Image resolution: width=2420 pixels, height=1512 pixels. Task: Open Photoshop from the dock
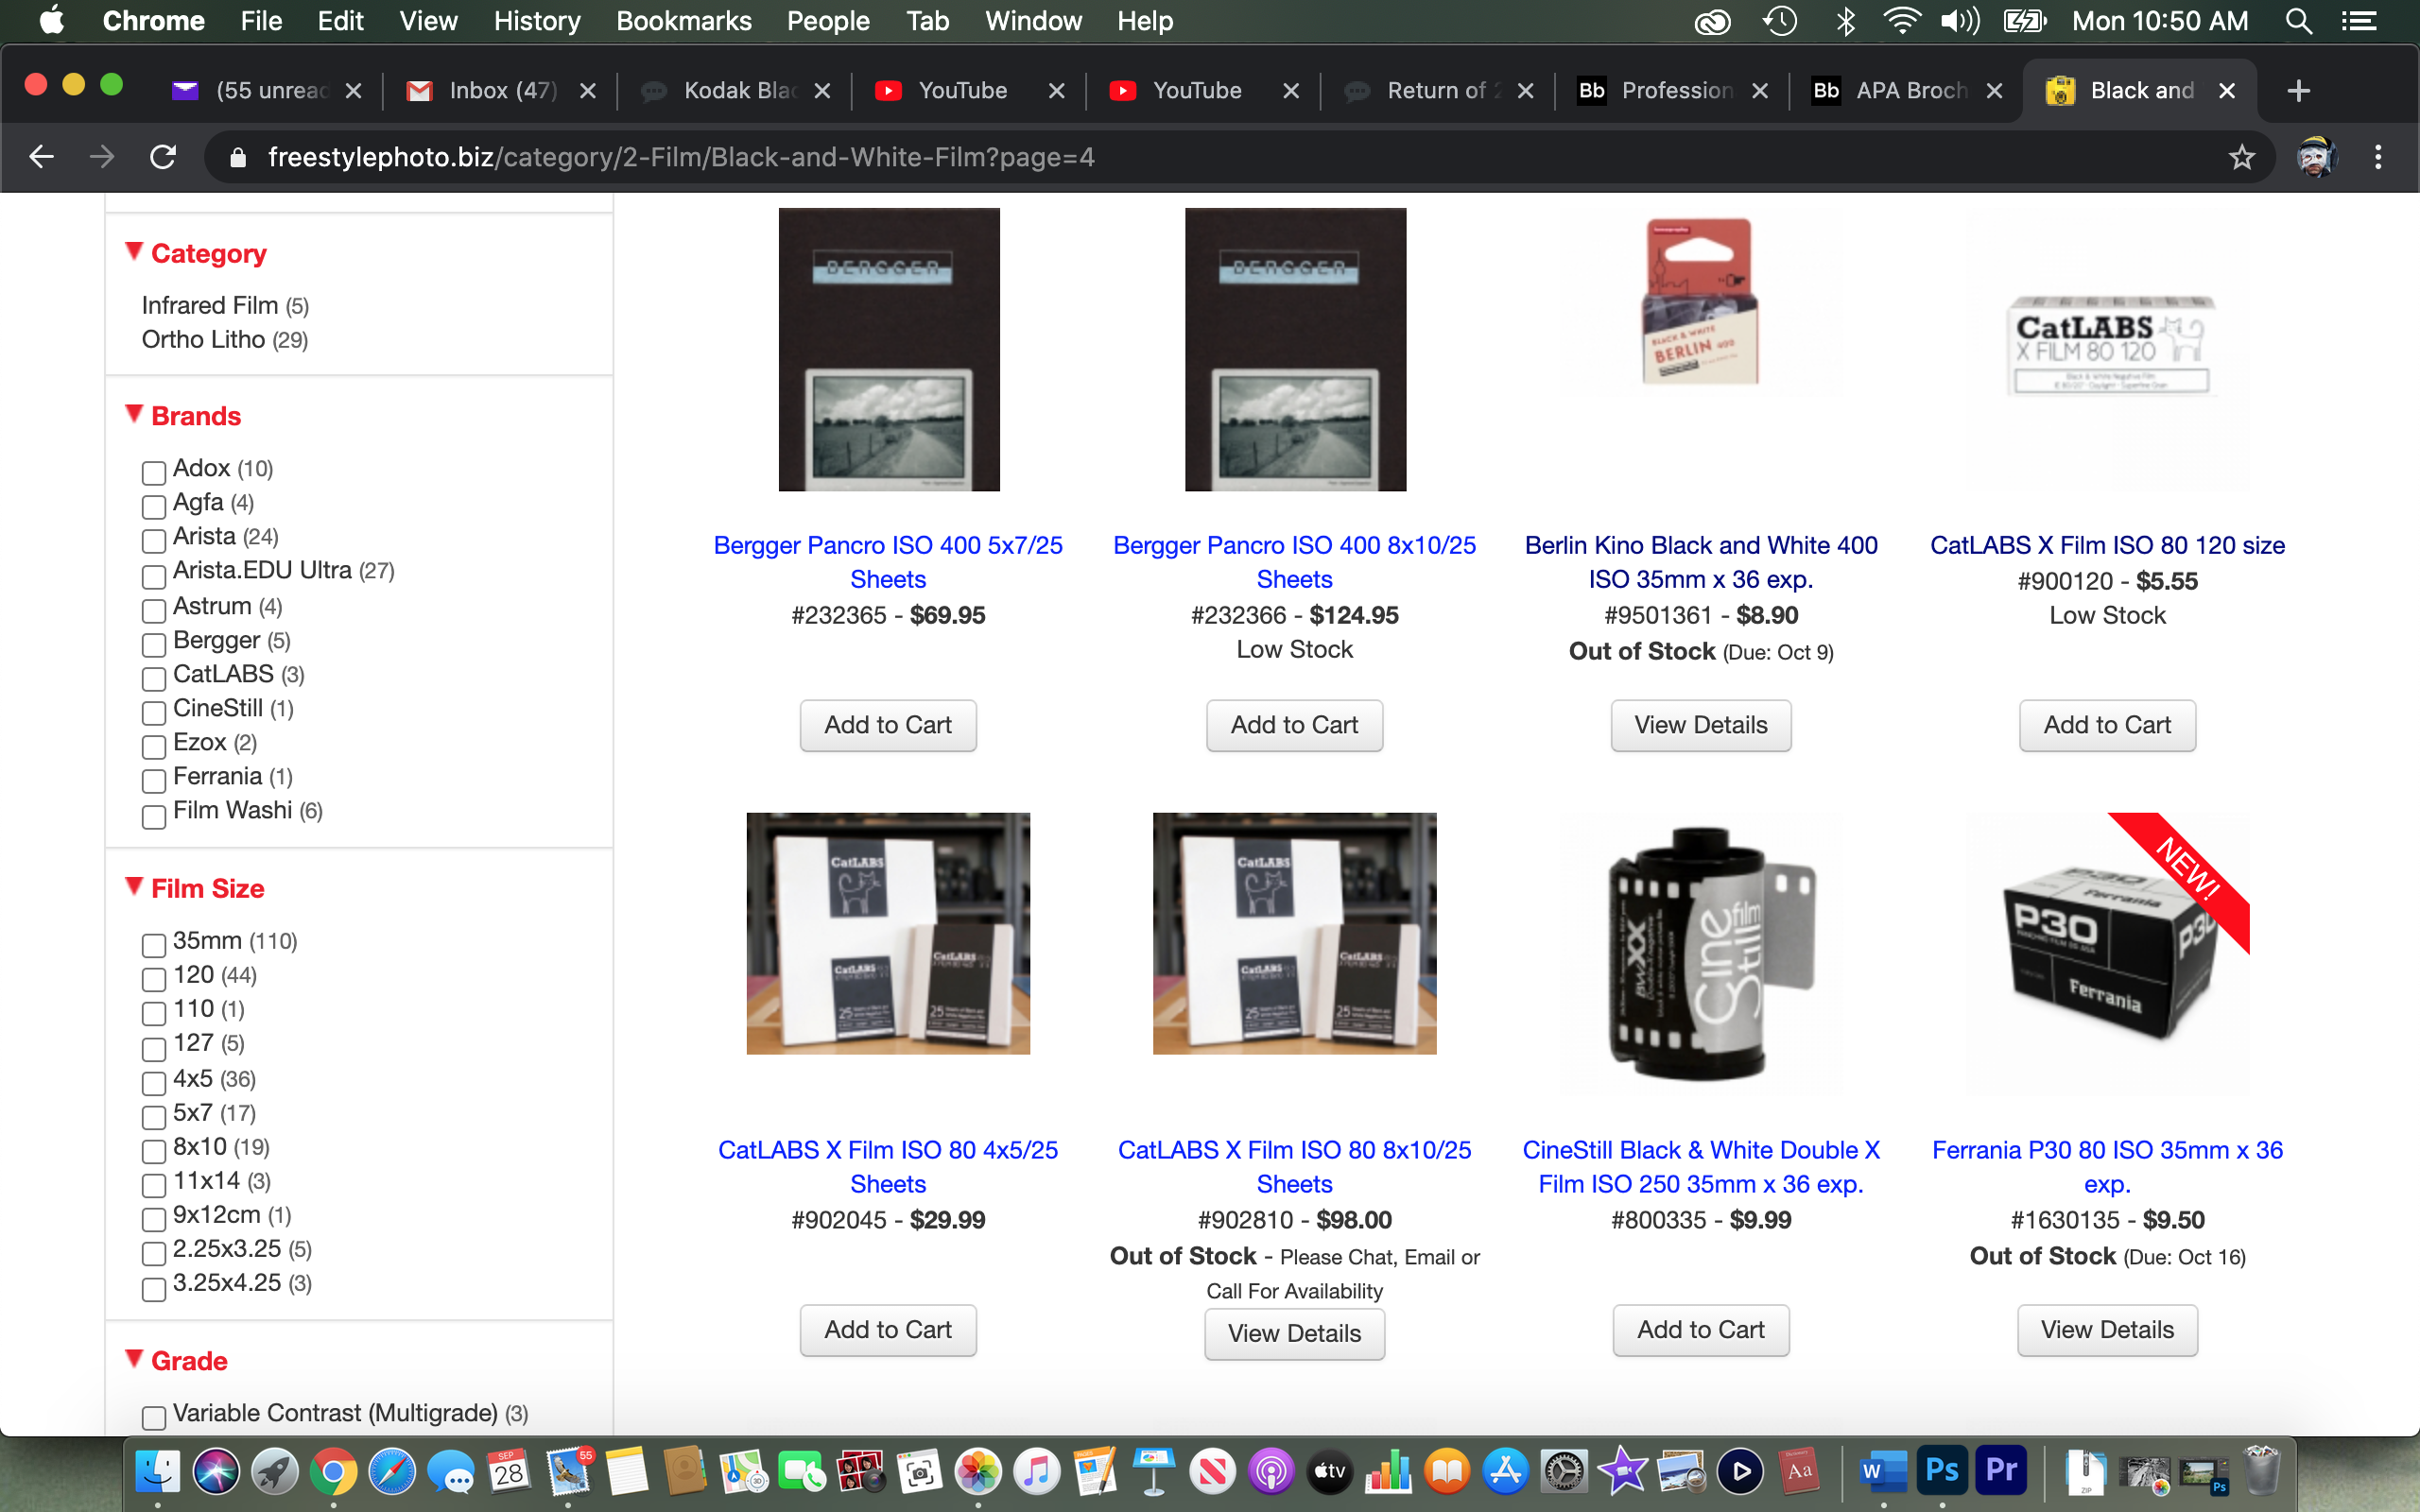tap(1942, 1471)
